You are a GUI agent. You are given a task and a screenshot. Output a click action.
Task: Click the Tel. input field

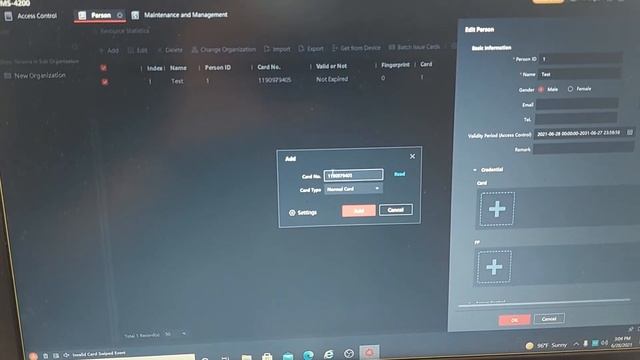tap(576, 119)
